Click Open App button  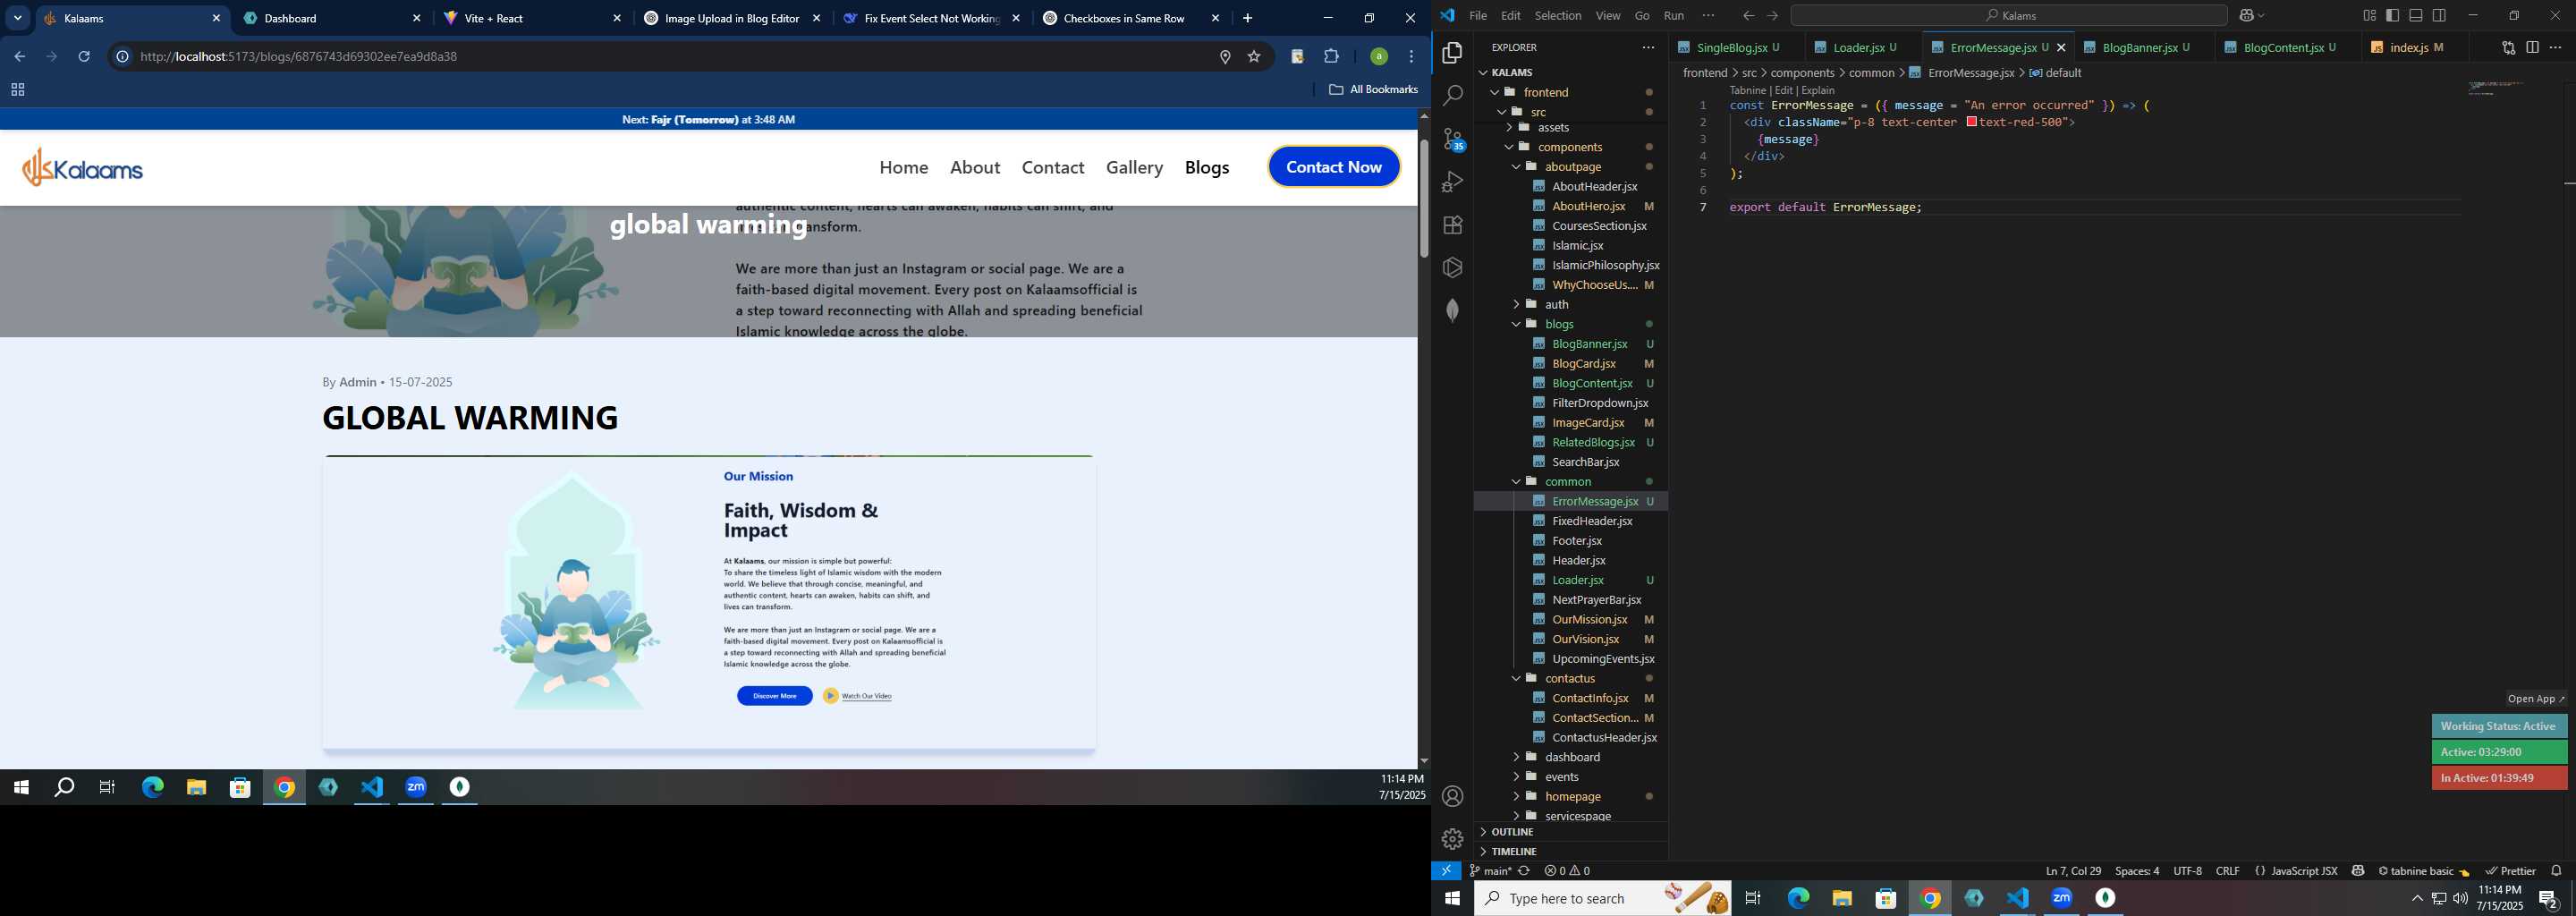tap(2536, 699)
